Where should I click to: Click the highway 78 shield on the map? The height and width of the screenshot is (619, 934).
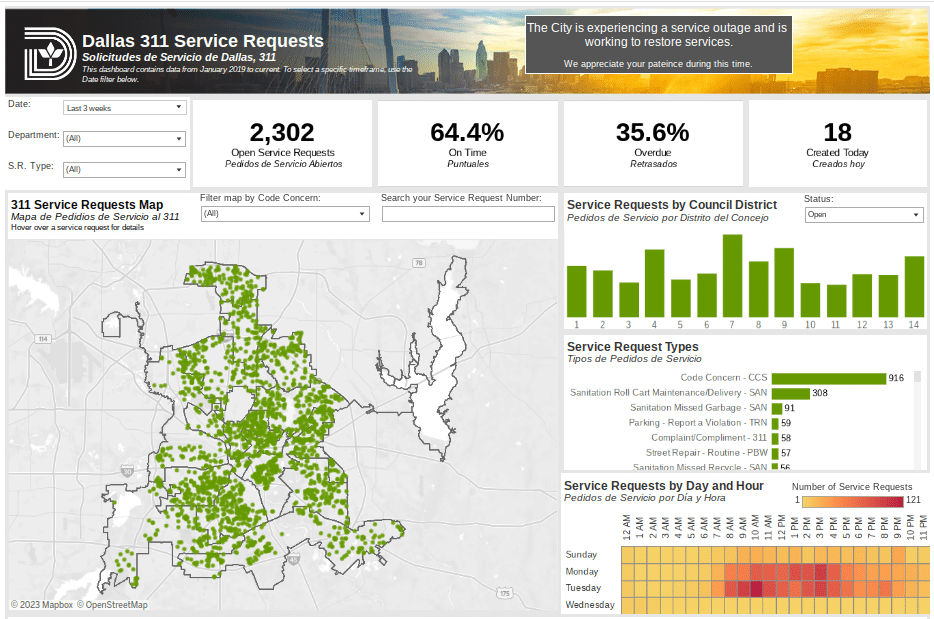click(419, 263)
